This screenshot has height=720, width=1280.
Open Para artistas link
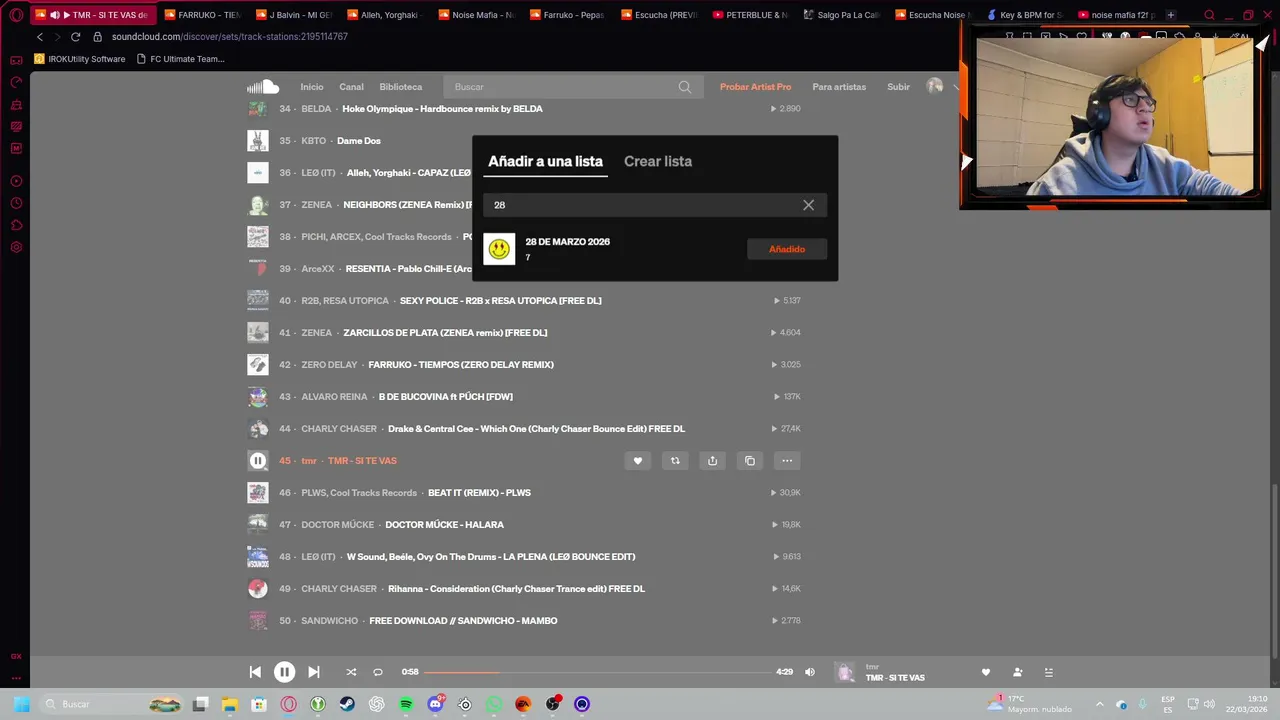(x=839, y=87)
